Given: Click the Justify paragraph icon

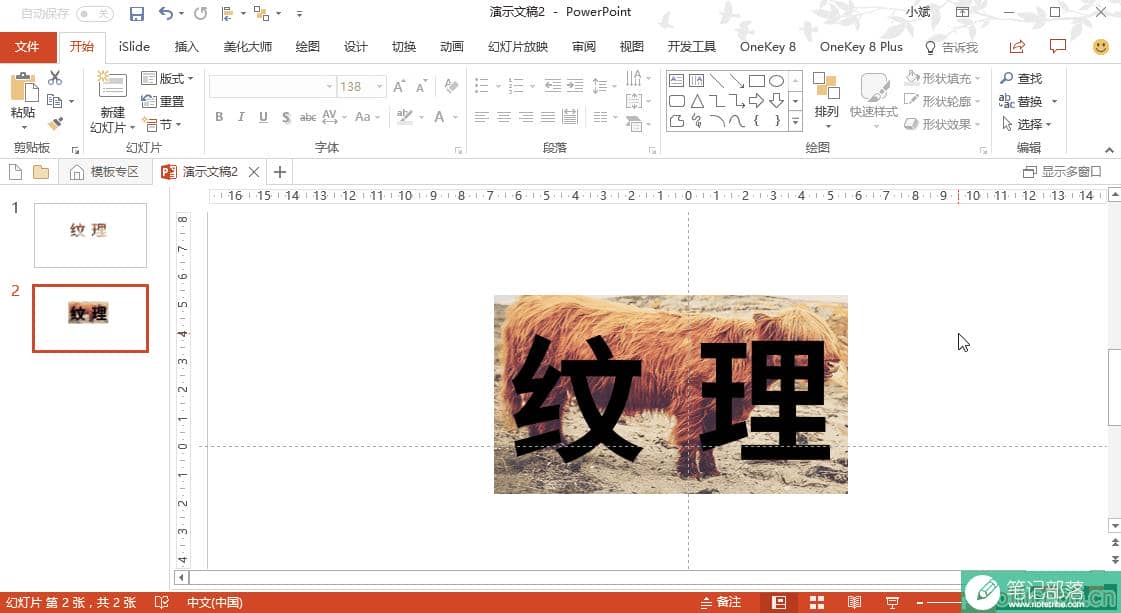Looking at the screenshot, I should pos(548,117).
